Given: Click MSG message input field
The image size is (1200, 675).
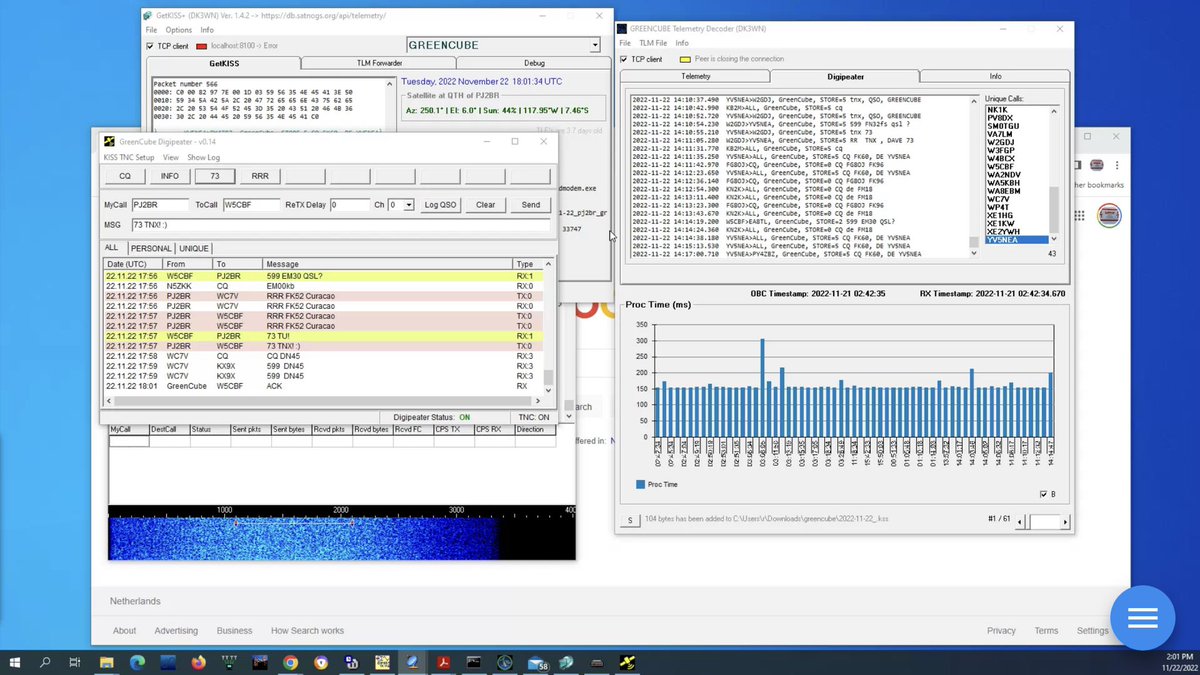Looking at the screenshot, I should pyautogui.click(x=340, y=225).
